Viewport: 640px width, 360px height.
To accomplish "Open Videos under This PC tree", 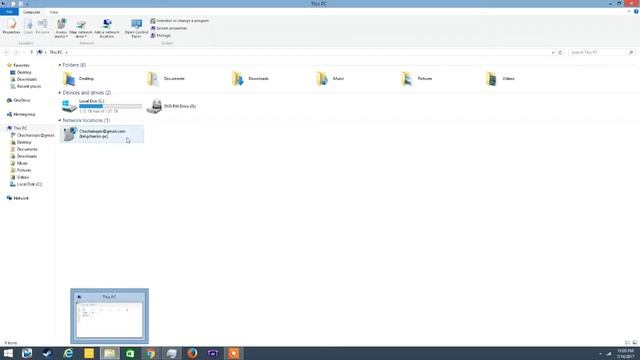I will (x=20, y=177).
